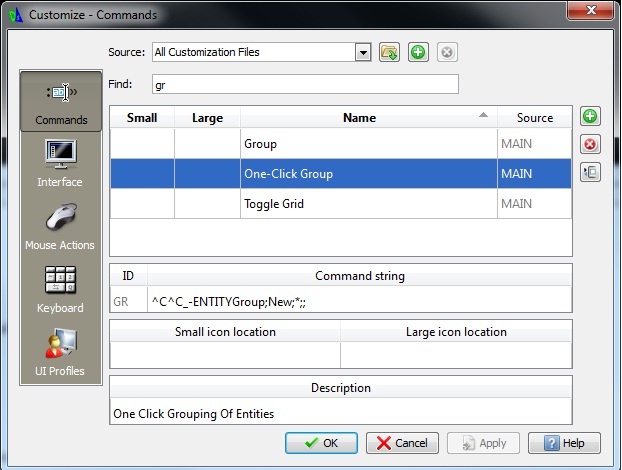Click the sort arrow in Name header
Image resolution: width=622 pixels, height=470 pixels.
tap(483, 115)
